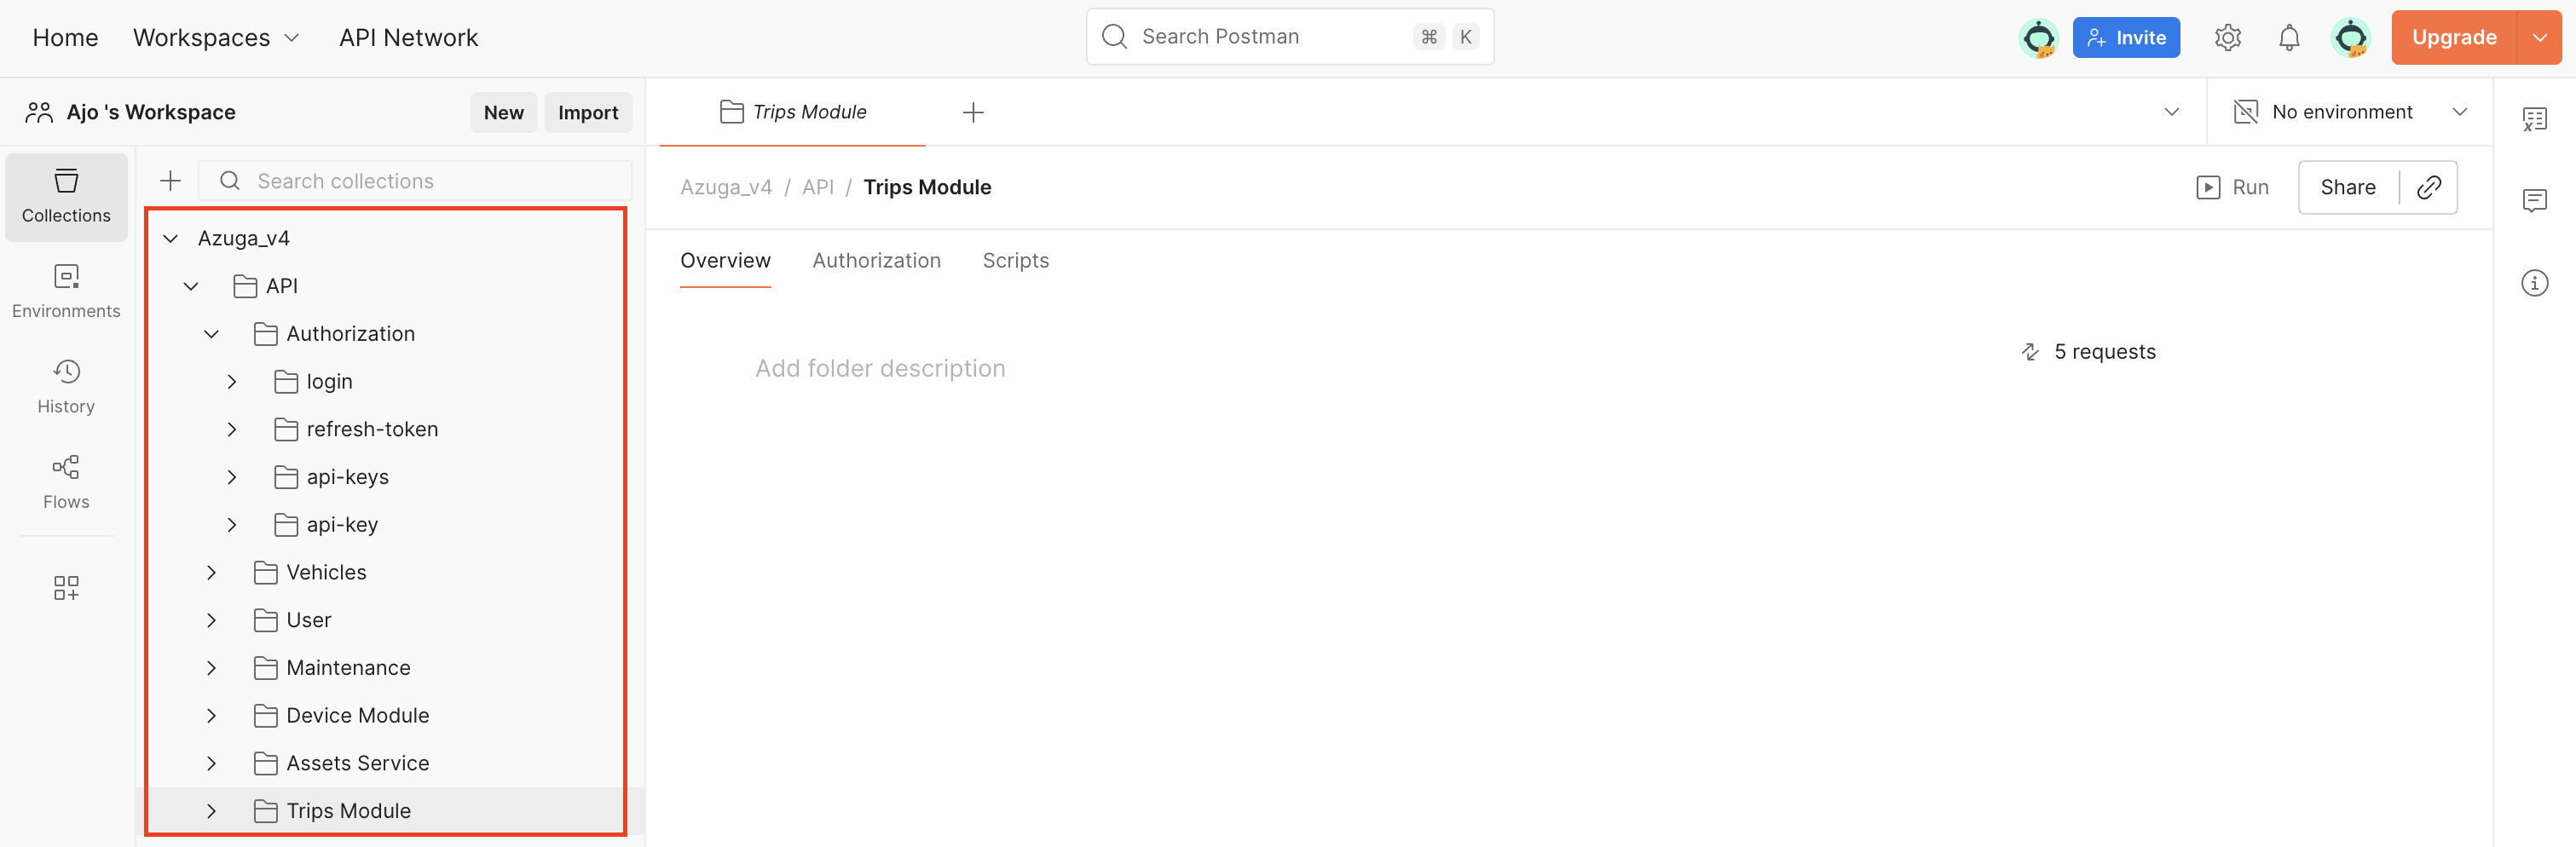Open the Workspaces dropdown
This screenshot has height=847, width=2576.
point(216,38)
